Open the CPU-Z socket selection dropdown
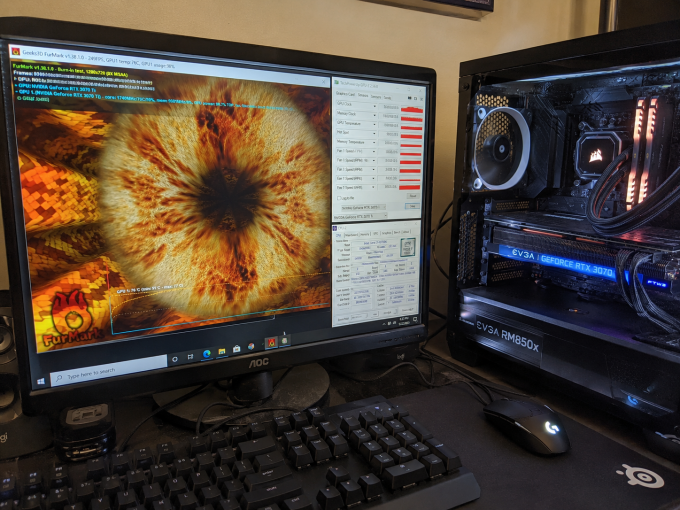 [x=360, y=316]
